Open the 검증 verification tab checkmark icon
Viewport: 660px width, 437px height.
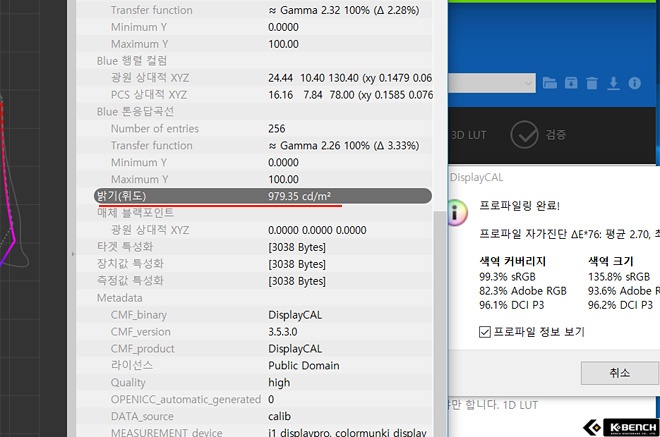524,135
